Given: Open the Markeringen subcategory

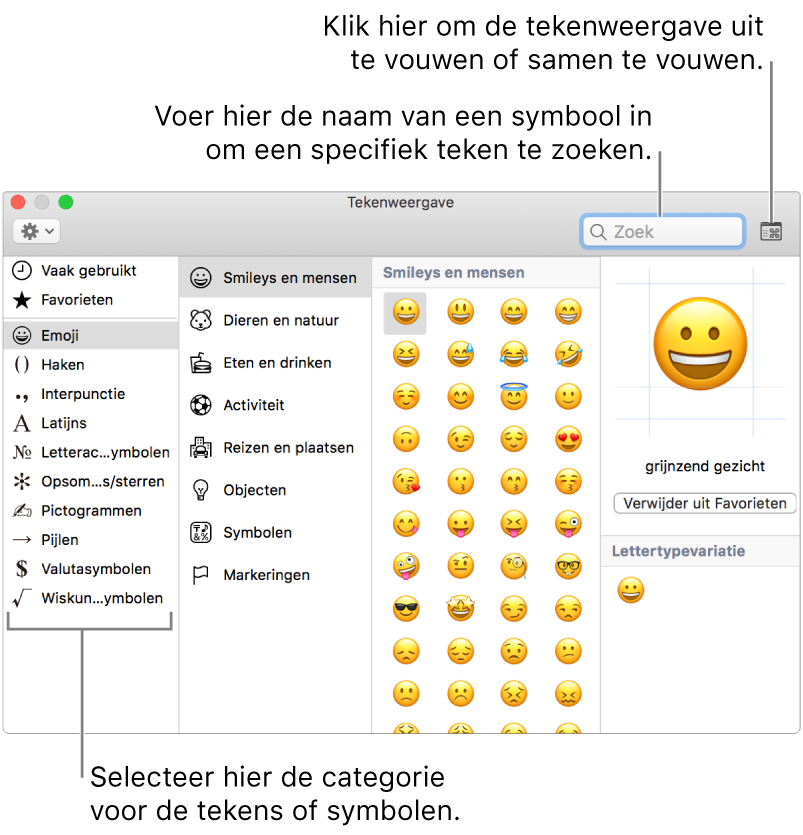Looking at the screenshot, I should (x=275, y=575).
